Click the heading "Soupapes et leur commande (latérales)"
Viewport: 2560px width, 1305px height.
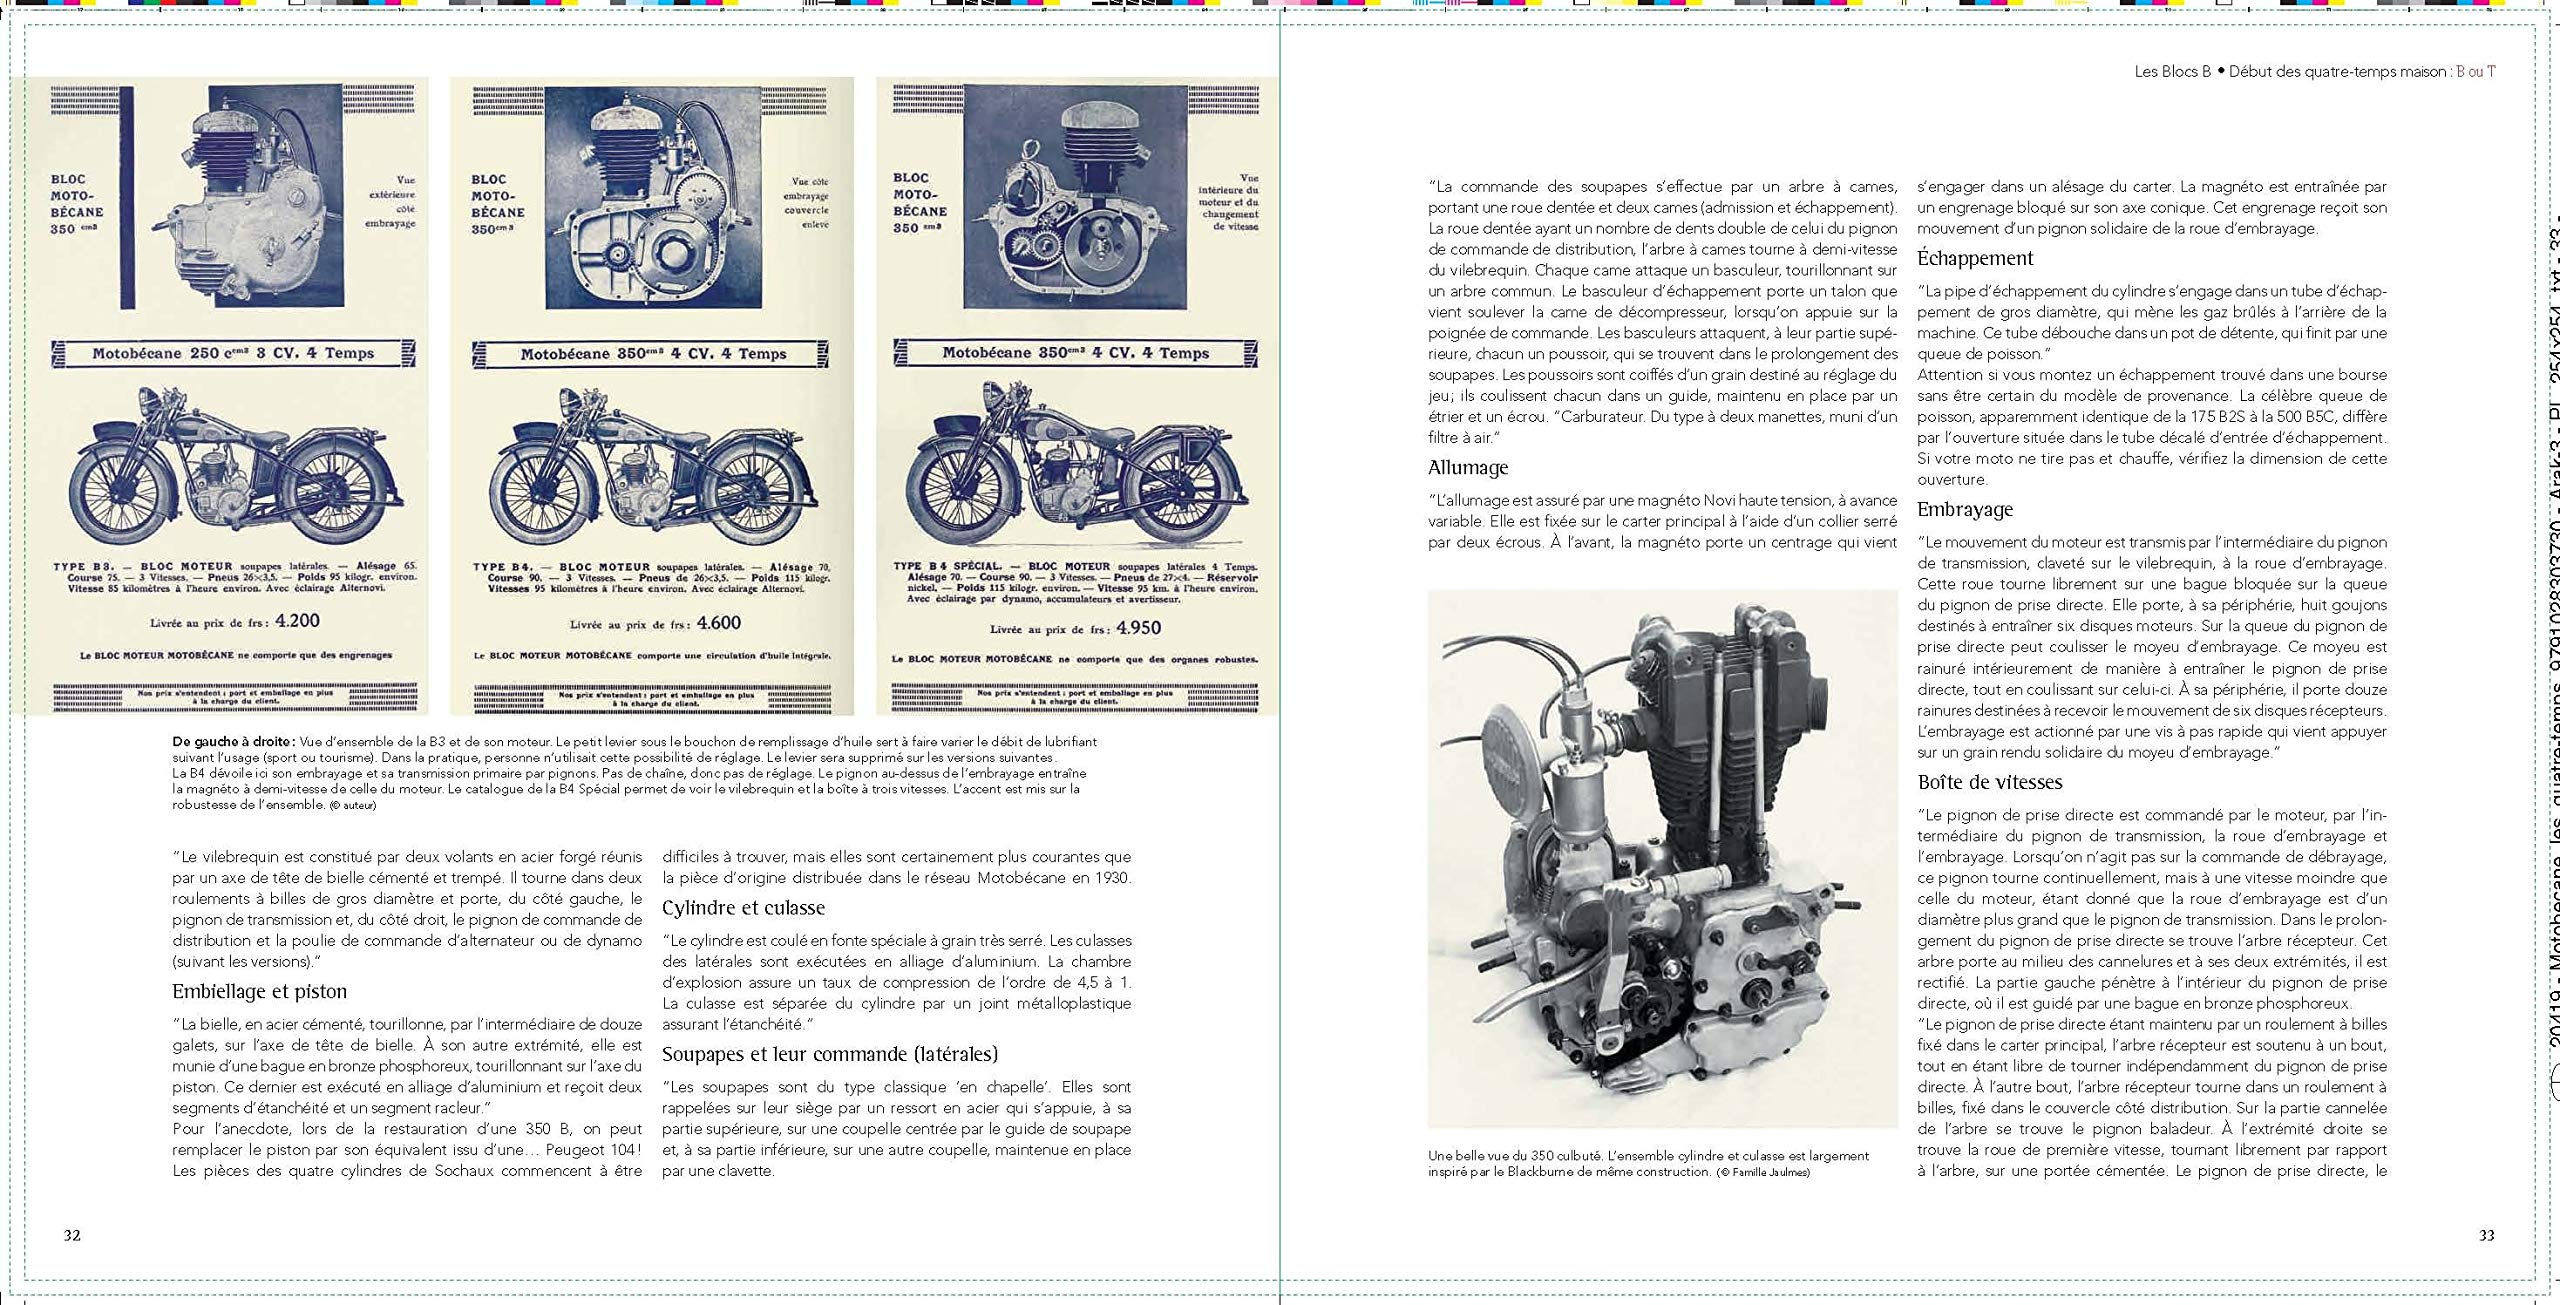(x=830, y=1053)
